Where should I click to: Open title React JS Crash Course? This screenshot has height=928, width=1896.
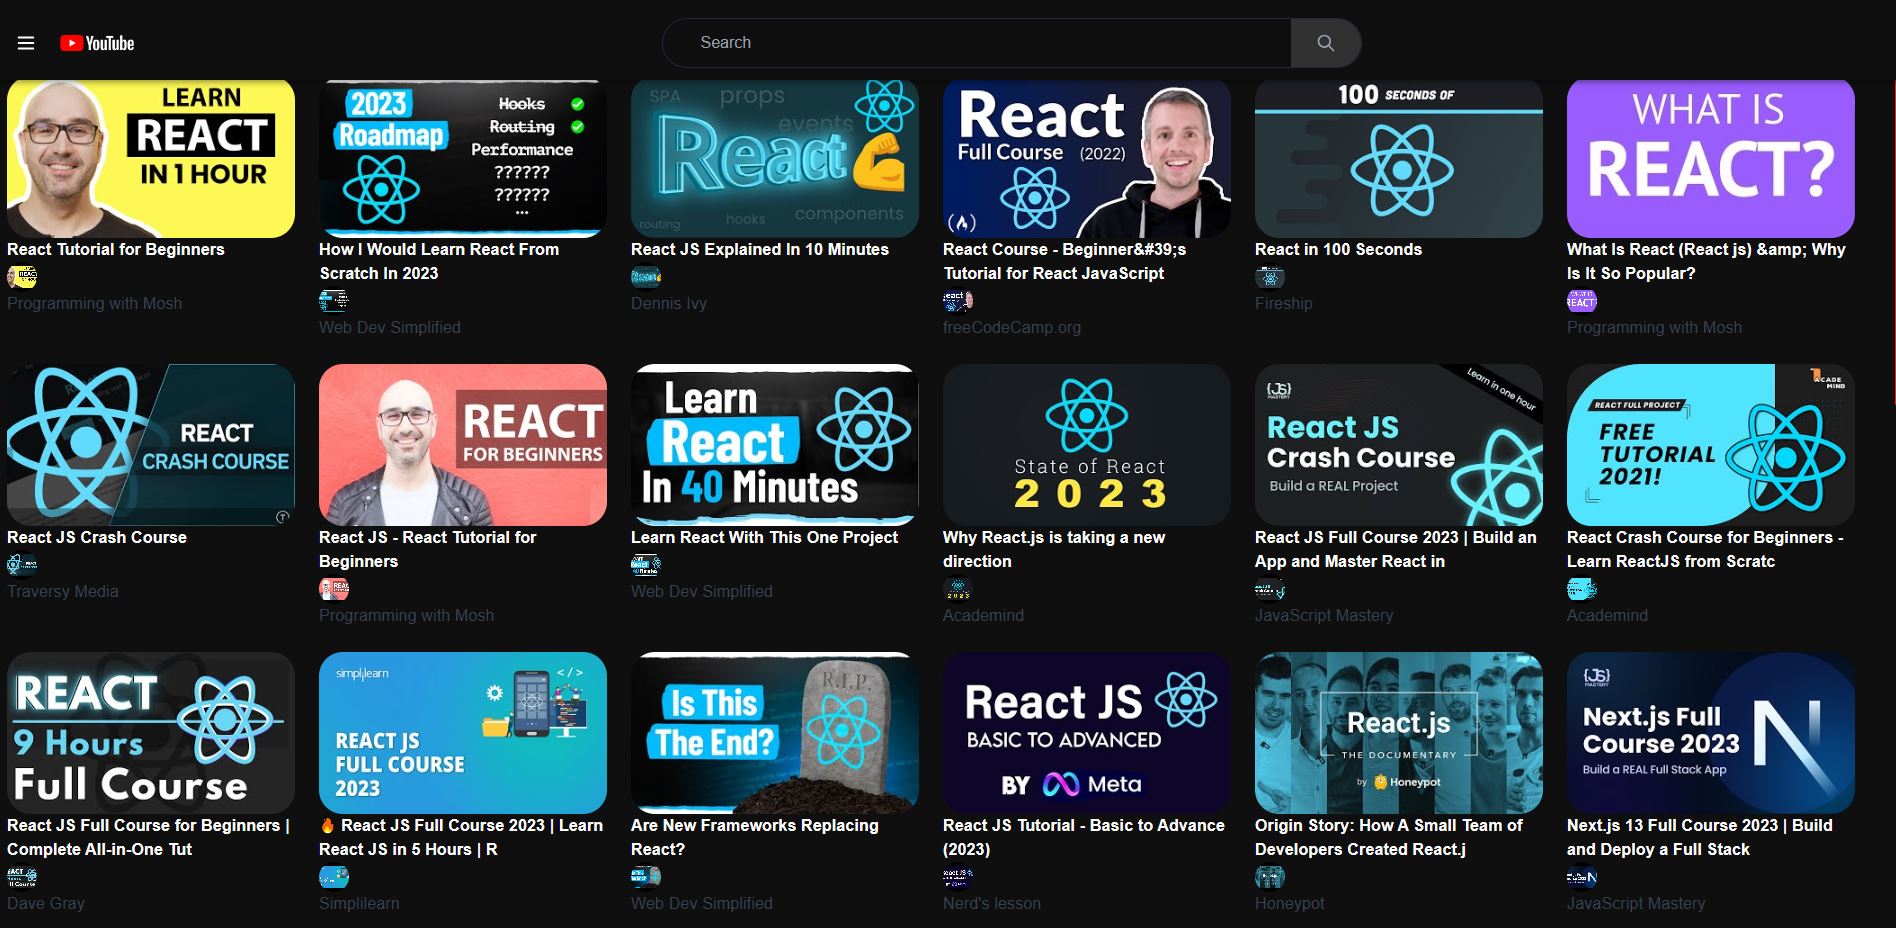click(97, 537)
